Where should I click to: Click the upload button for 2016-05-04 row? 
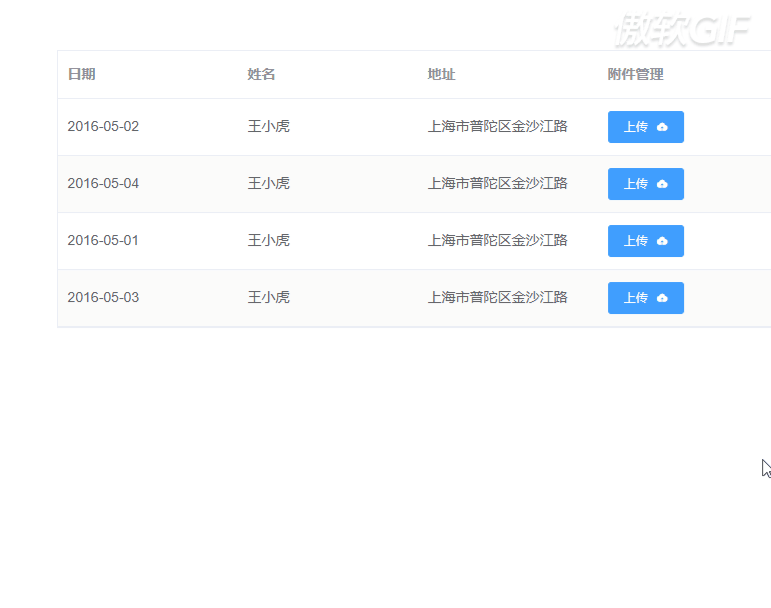tap(646, 184)
